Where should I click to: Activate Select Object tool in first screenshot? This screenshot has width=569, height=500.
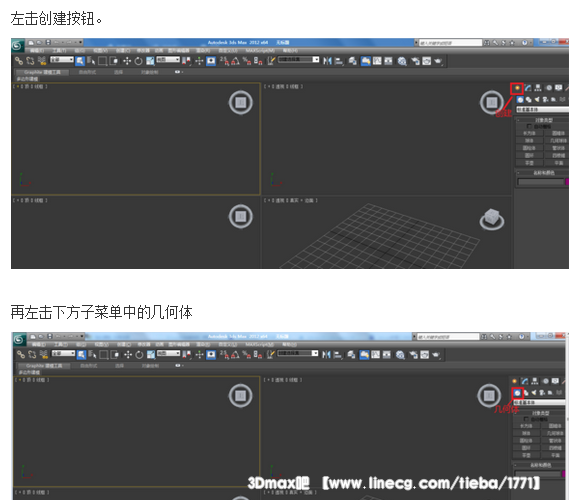pos(80,61)
